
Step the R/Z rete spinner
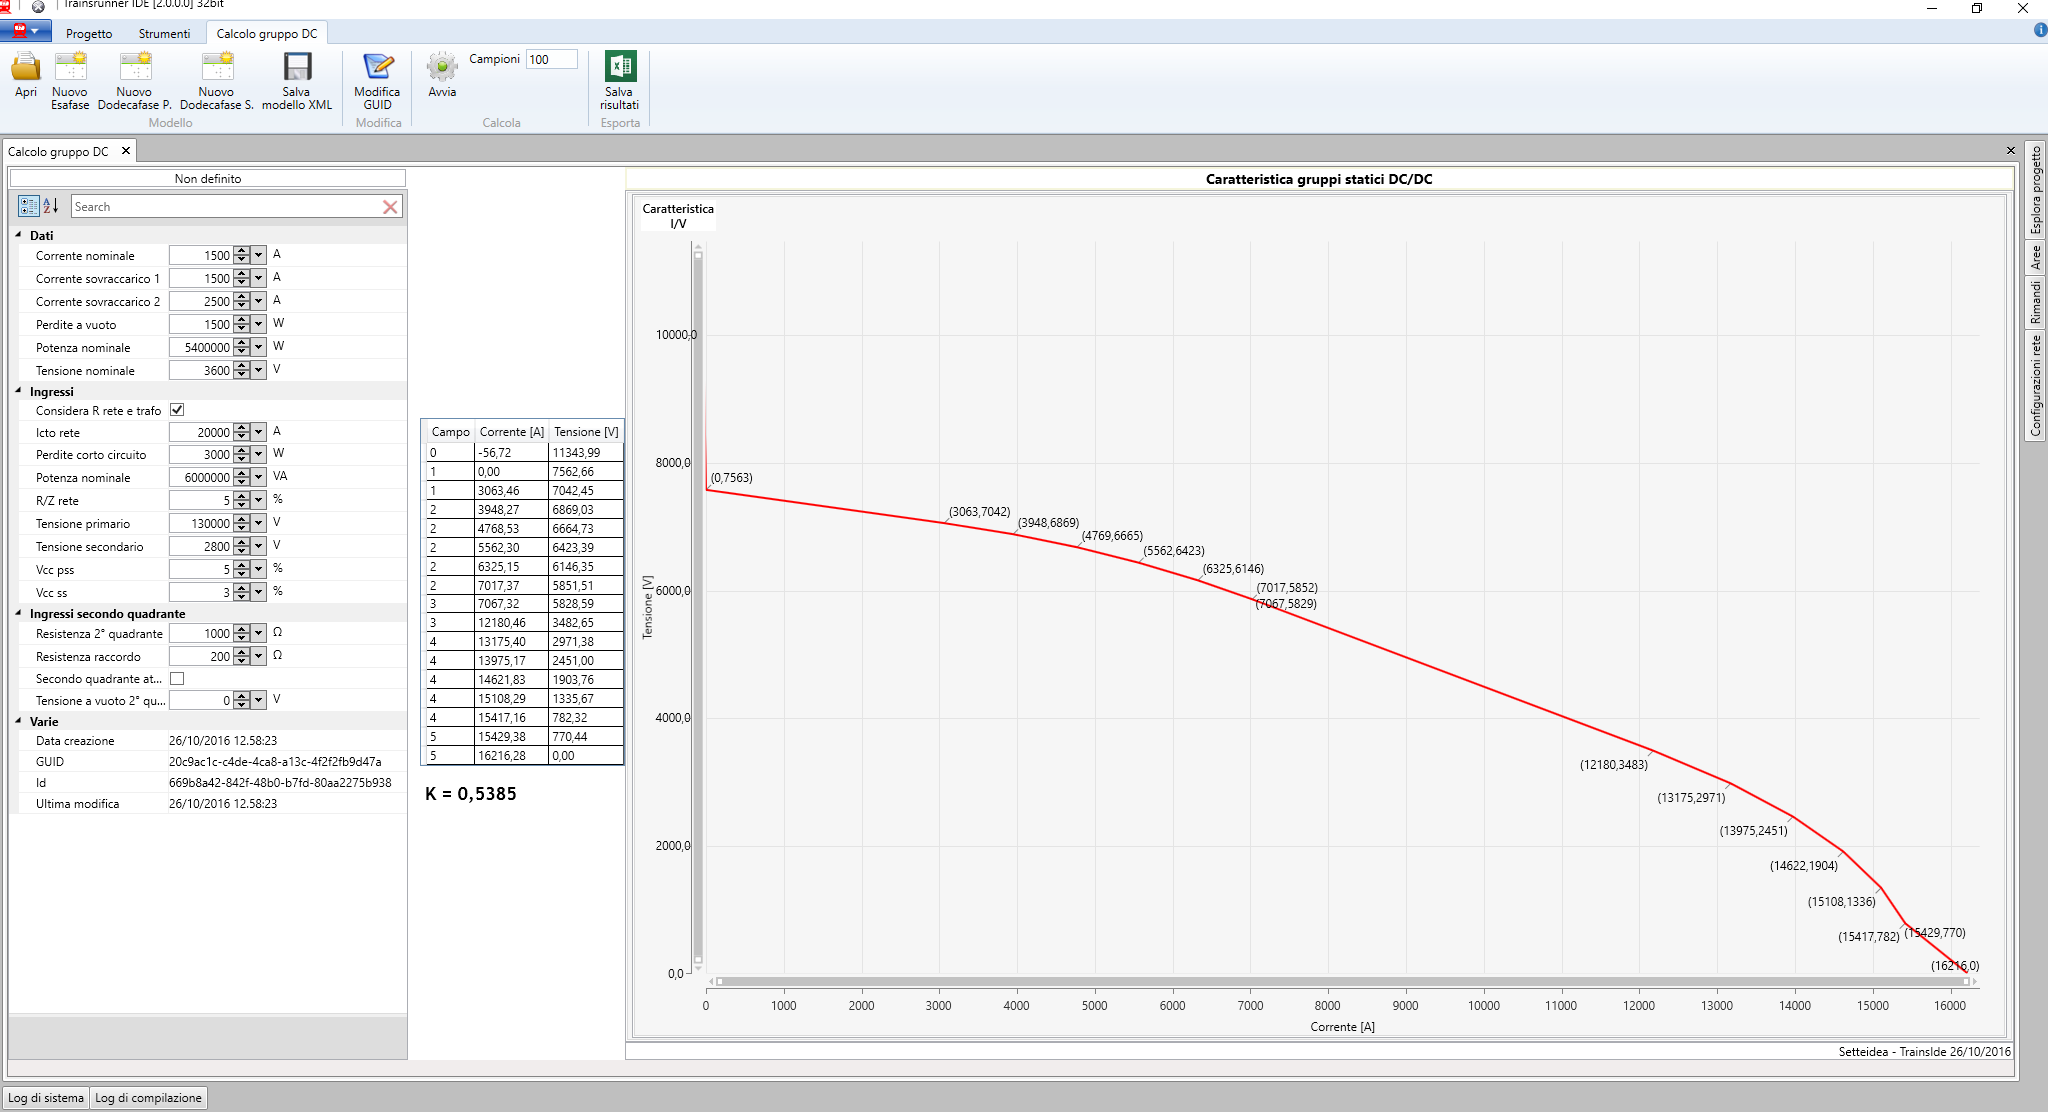point(241,500)
